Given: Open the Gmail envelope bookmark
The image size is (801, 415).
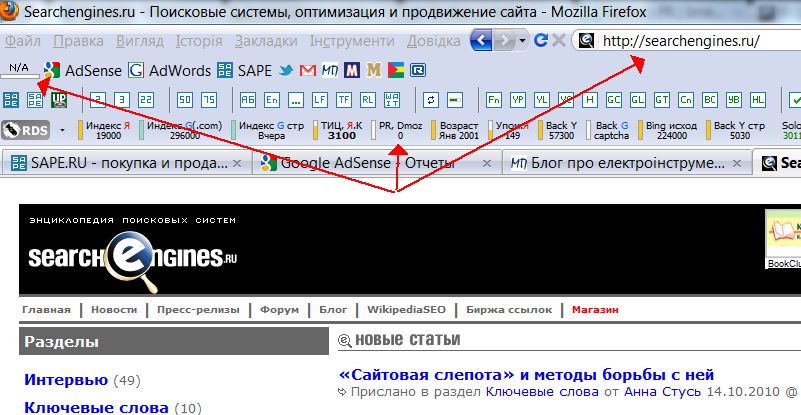Looking at the screenshot, I should click(x=308, y=71).
